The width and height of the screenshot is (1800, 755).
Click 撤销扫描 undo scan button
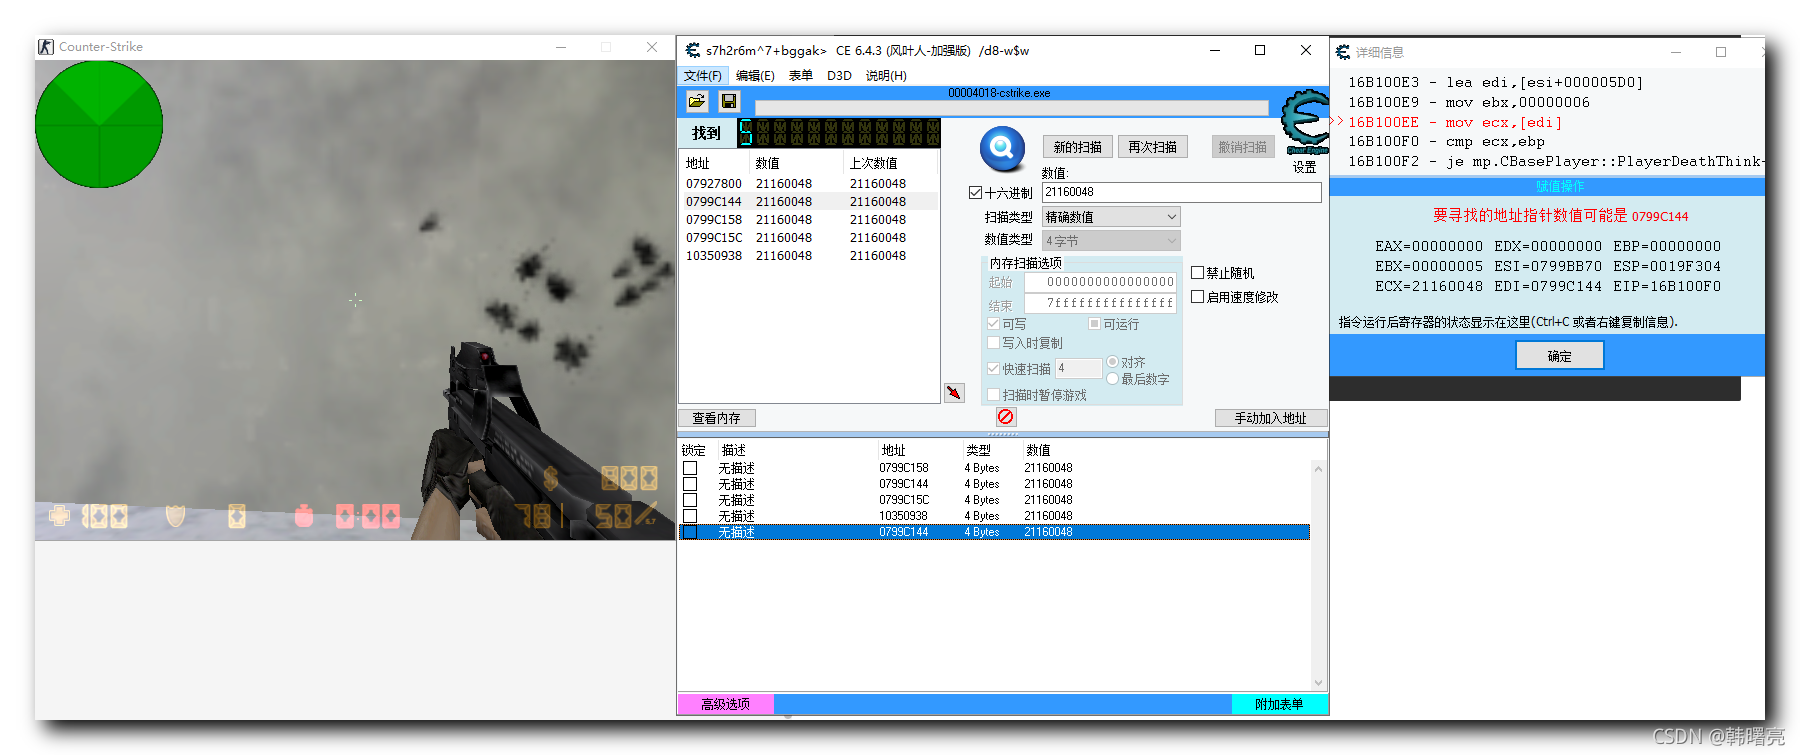[1242, 147]
